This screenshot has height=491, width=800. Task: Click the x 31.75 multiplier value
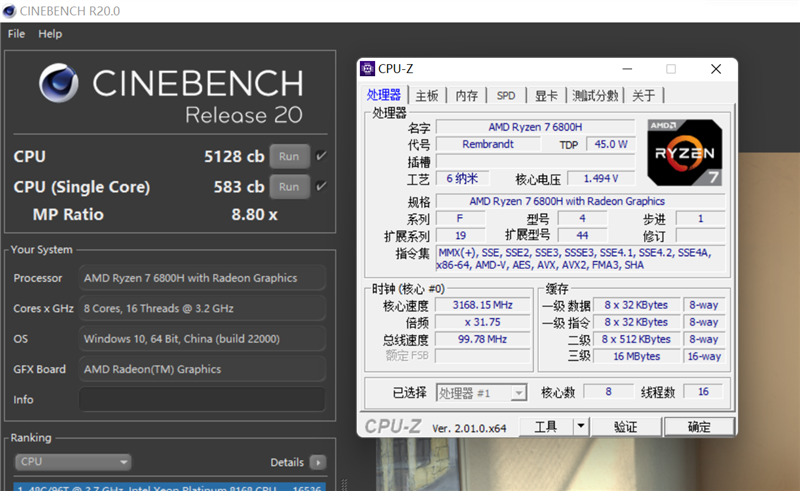[482, 322]
